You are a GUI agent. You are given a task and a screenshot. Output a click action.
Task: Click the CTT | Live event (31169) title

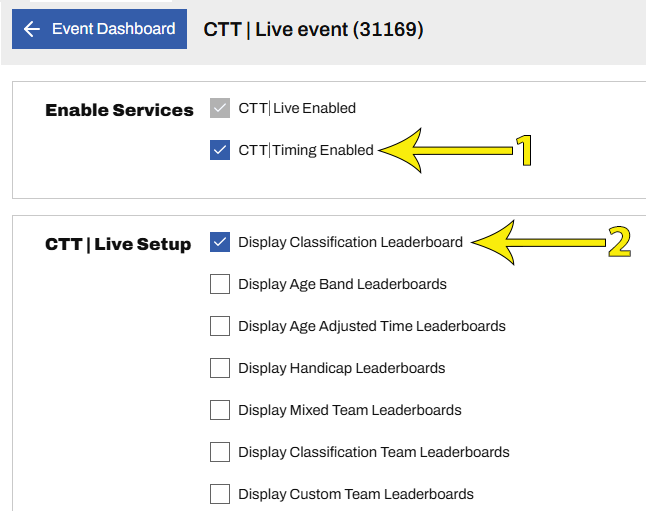[x=313, y=30]
